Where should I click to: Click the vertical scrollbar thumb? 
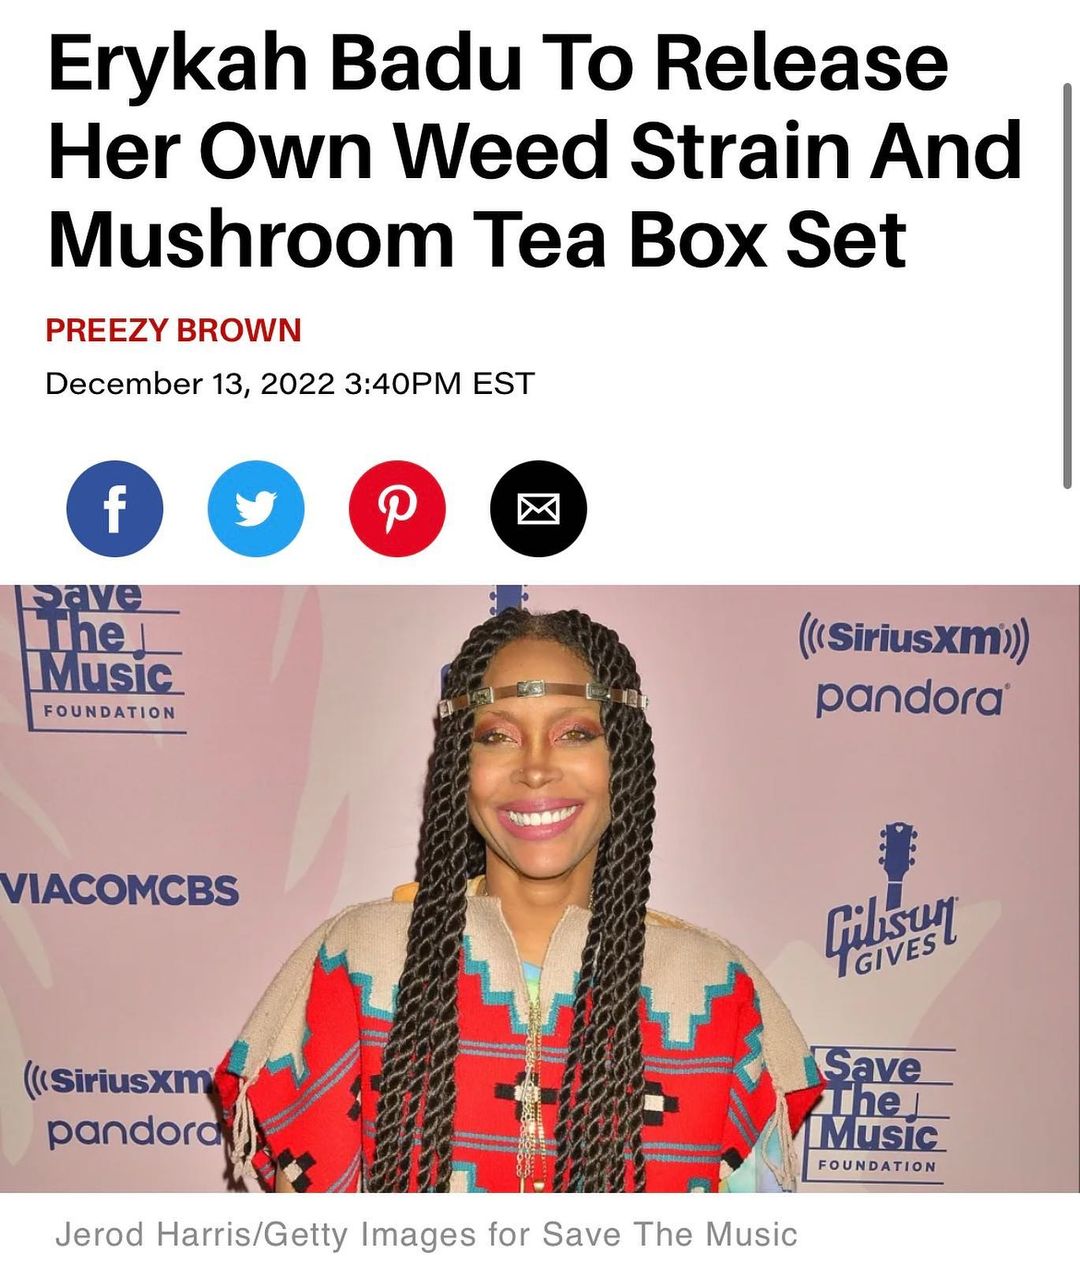(1066, 285)
